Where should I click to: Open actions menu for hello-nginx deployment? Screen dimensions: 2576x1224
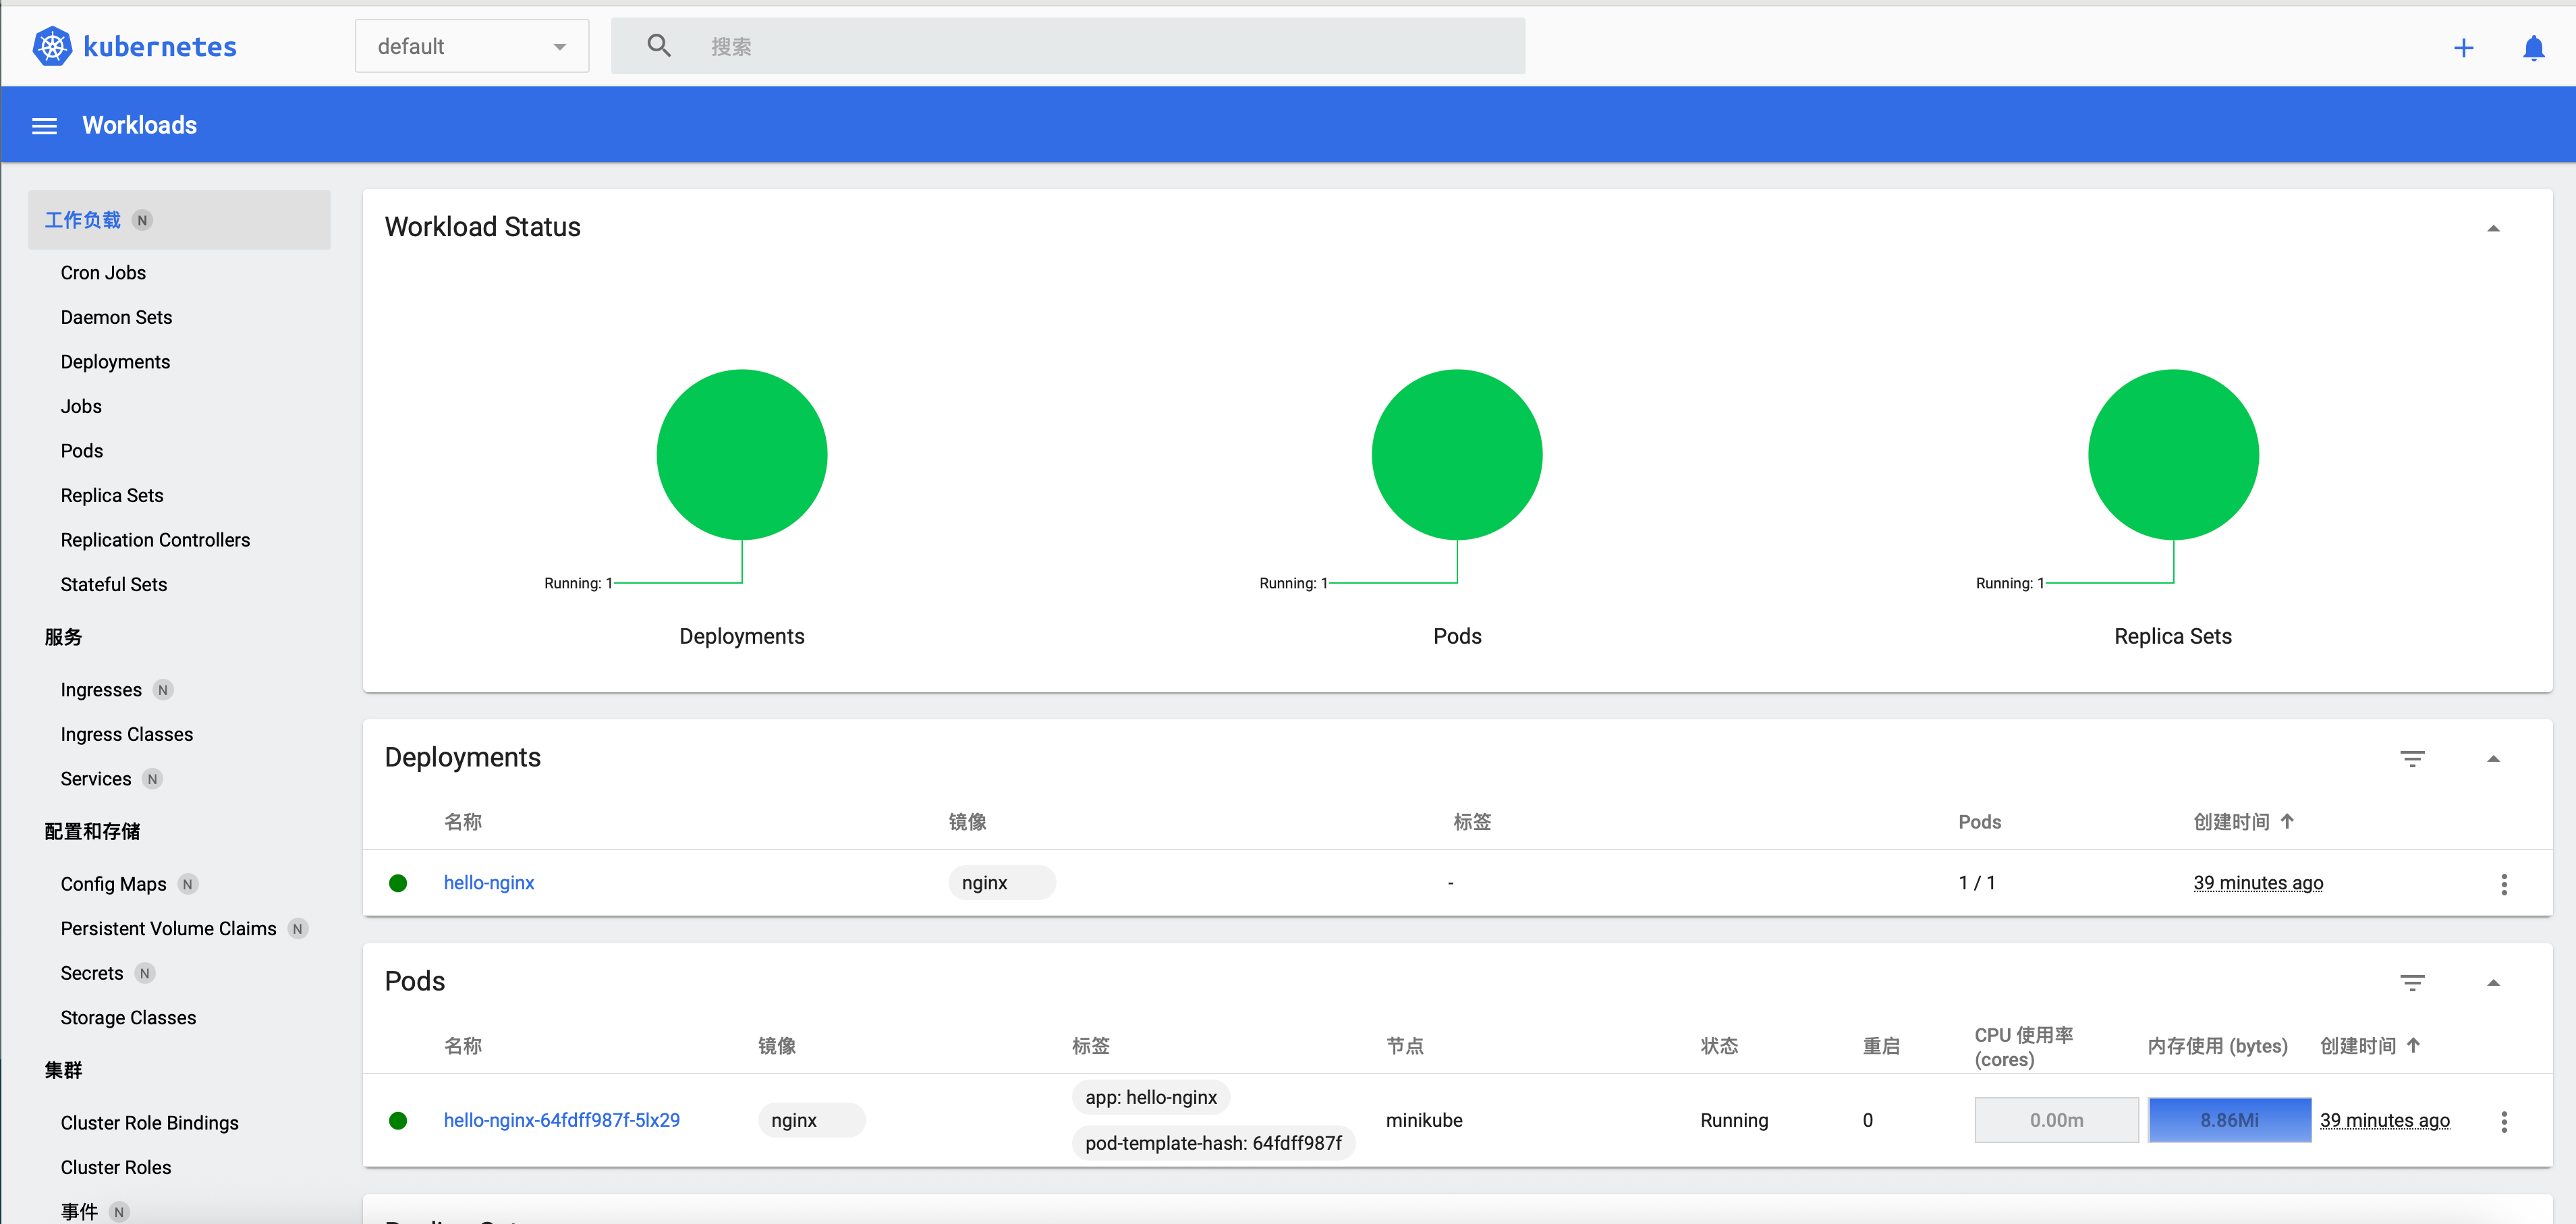point(2504,884)
